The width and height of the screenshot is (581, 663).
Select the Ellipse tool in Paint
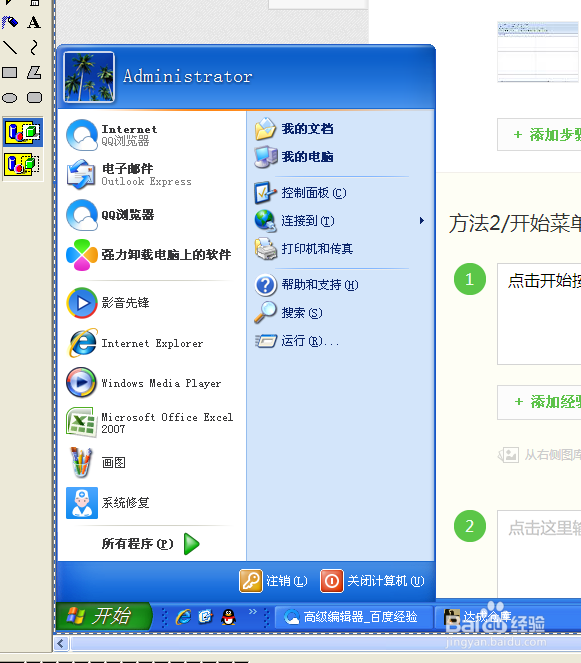[x=10, y=98]
